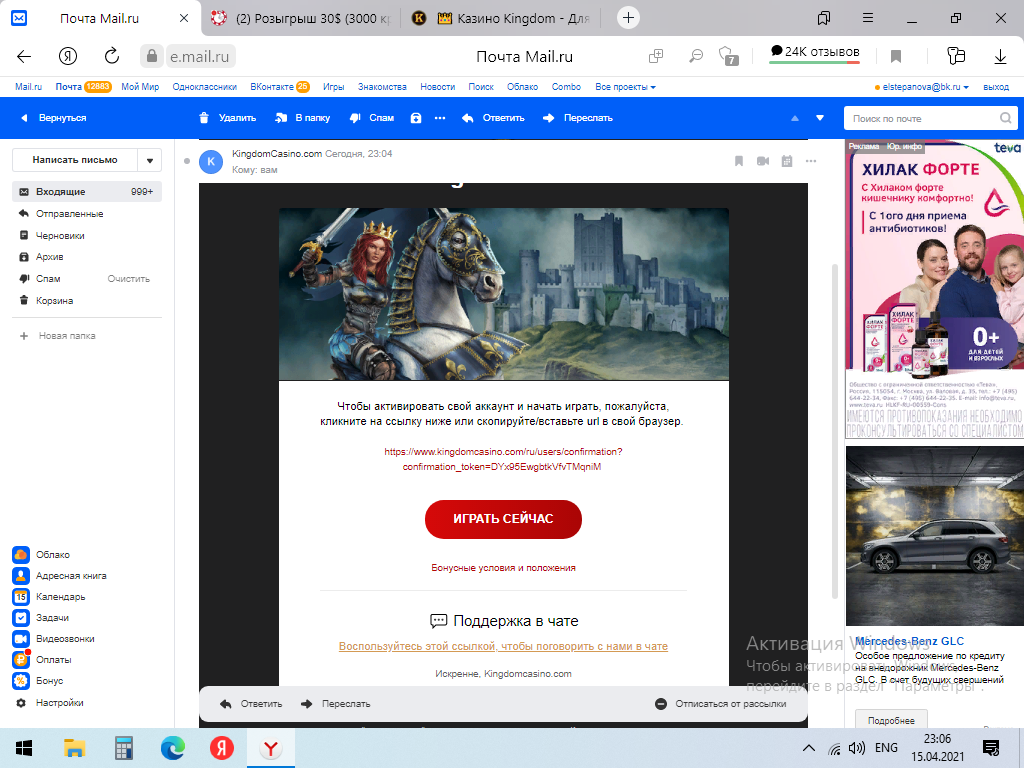
Task: Open Настройки gear in sidebar
Action: click(50, 703)
